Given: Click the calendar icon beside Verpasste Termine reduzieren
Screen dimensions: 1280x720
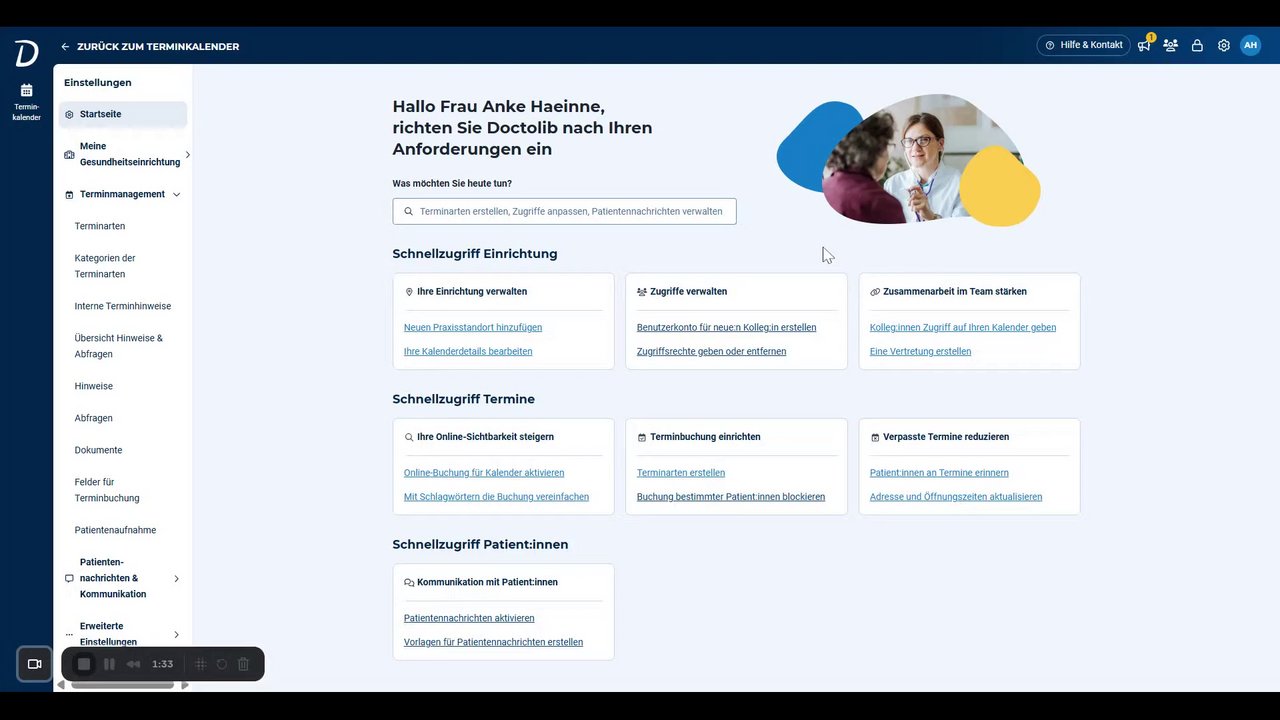Looking at the screenshot, I should click(x=875, y=437).
